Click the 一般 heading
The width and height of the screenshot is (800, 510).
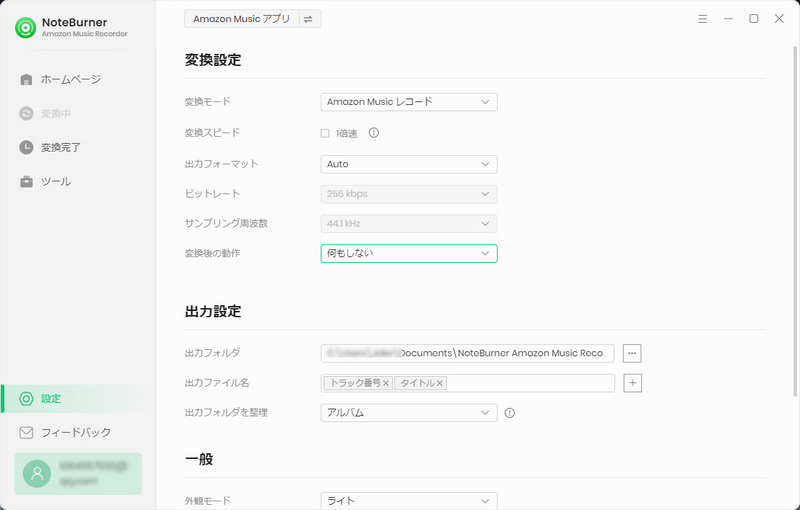(199, 459)
